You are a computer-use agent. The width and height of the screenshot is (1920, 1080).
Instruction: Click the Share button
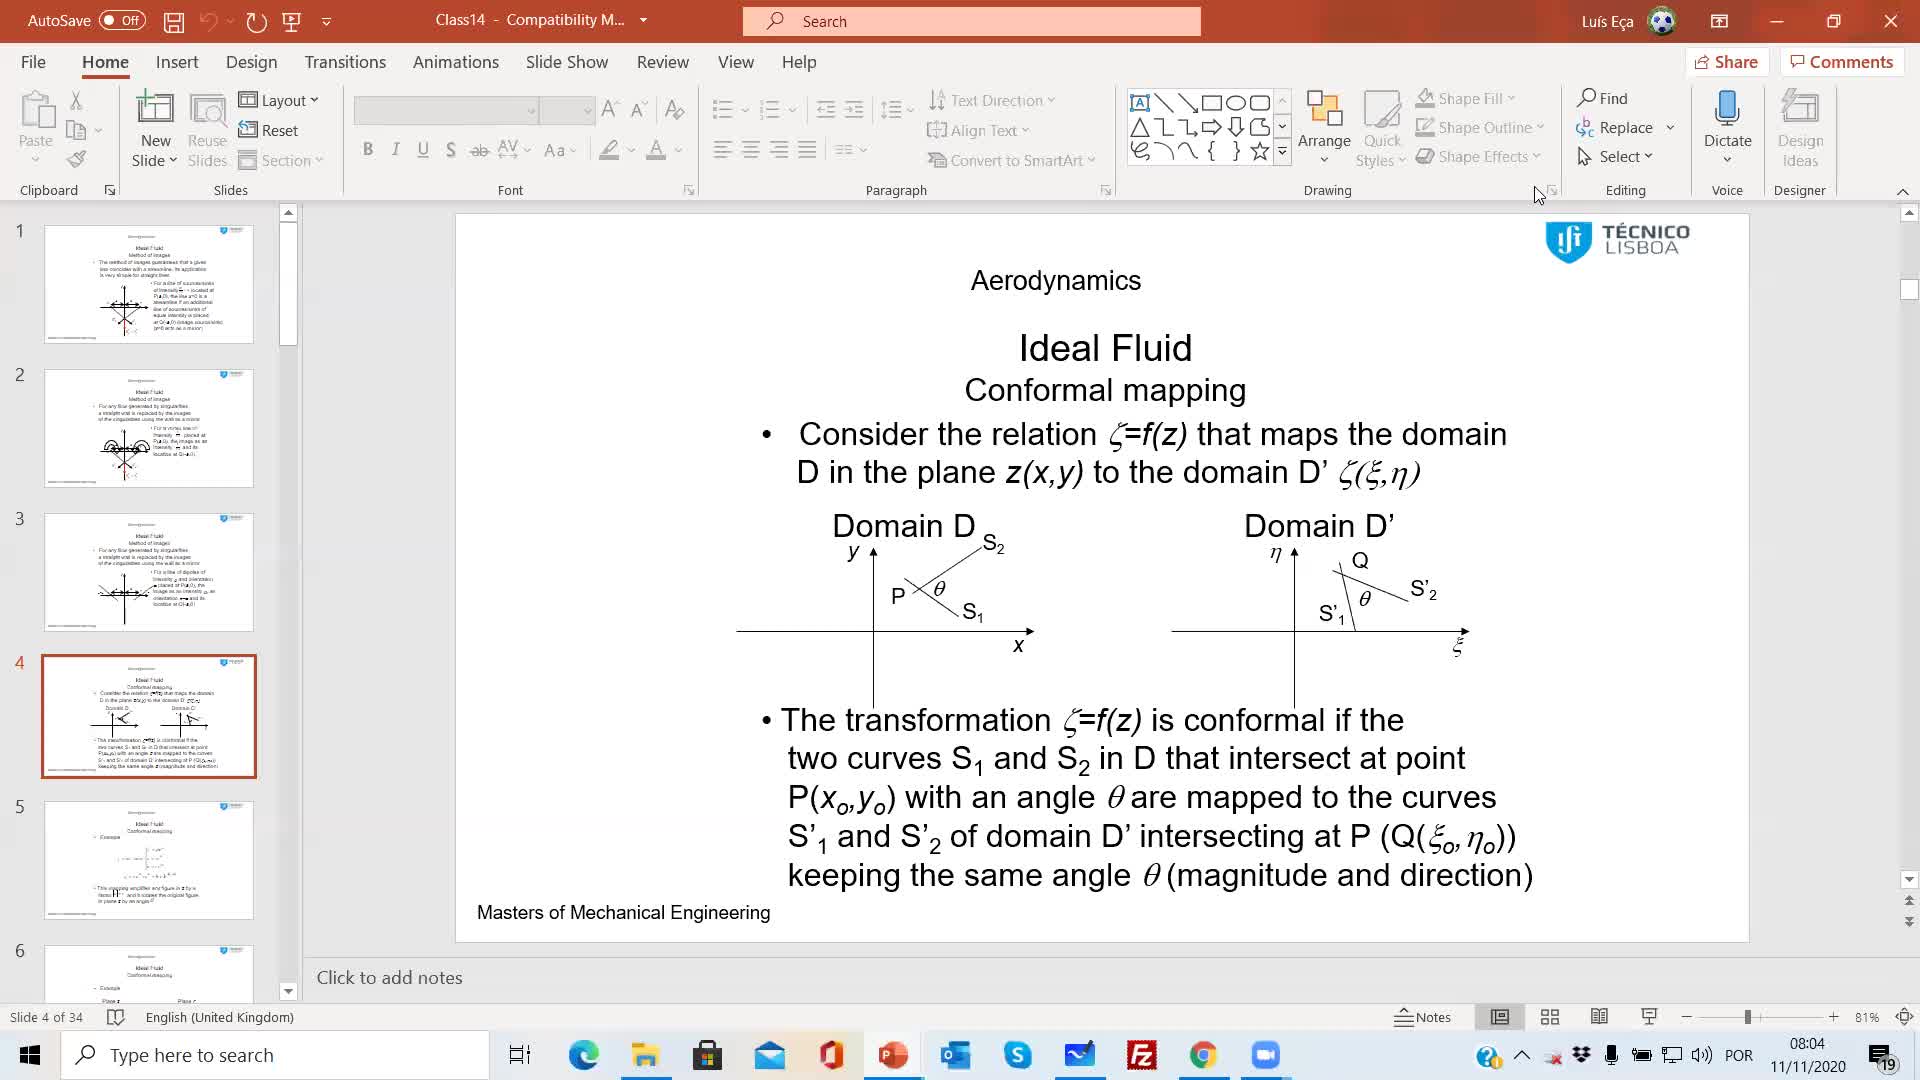[x=1728, y=61]
